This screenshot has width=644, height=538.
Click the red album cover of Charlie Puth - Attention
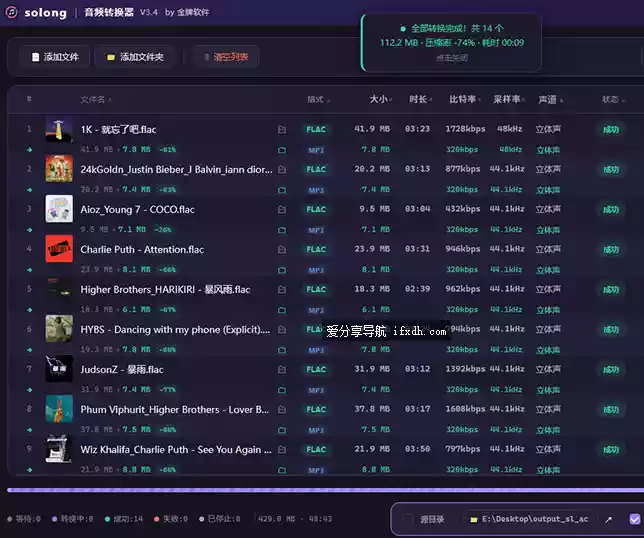coord(59,249)
